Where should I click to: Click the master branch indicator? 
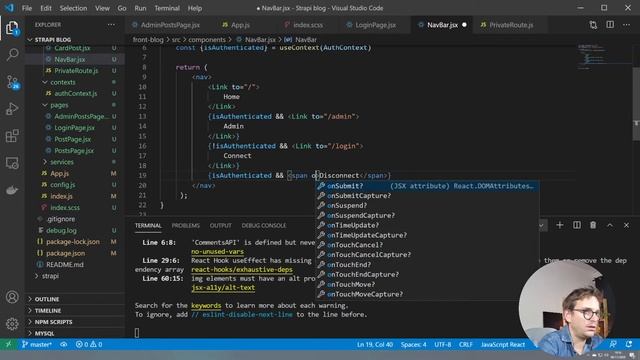37,344
